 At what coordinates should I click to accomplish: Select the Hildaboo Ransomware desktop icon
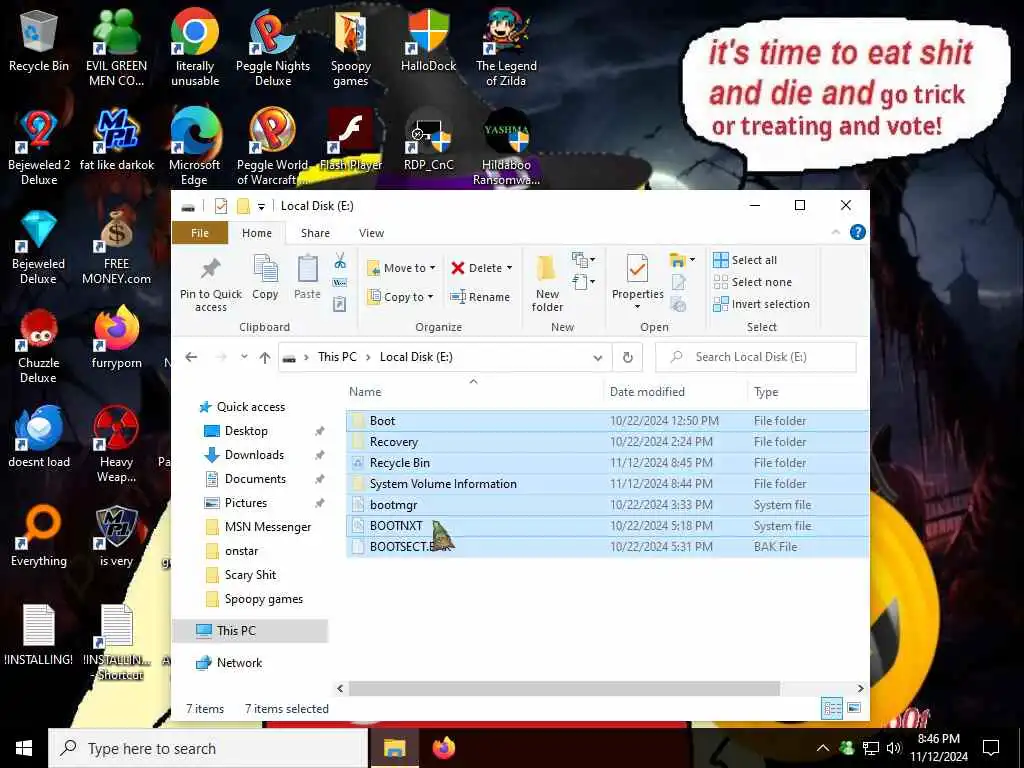[x=506, y=148]
